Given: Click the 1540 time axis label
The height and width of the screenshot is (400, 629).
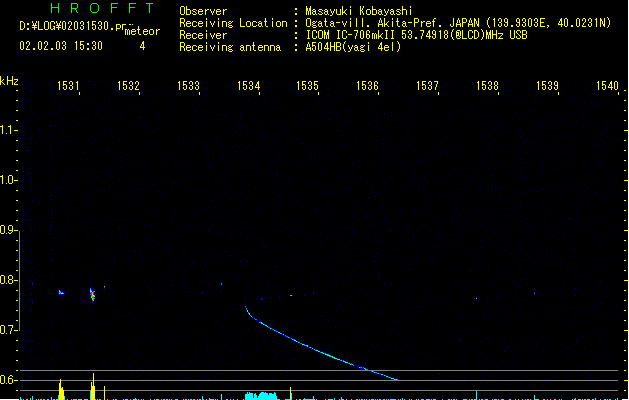Looking at the screenshot, I should (x=607, y=86).
